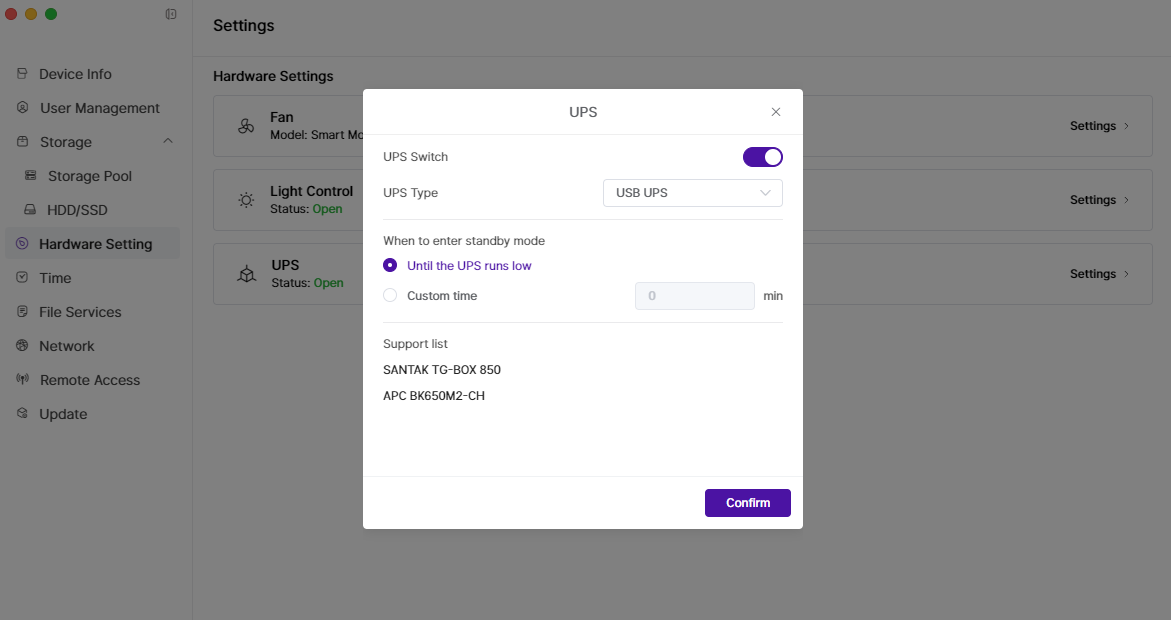Open Remote Access page
Screen dimensions: 1171x620
click(x=90, y=380)
